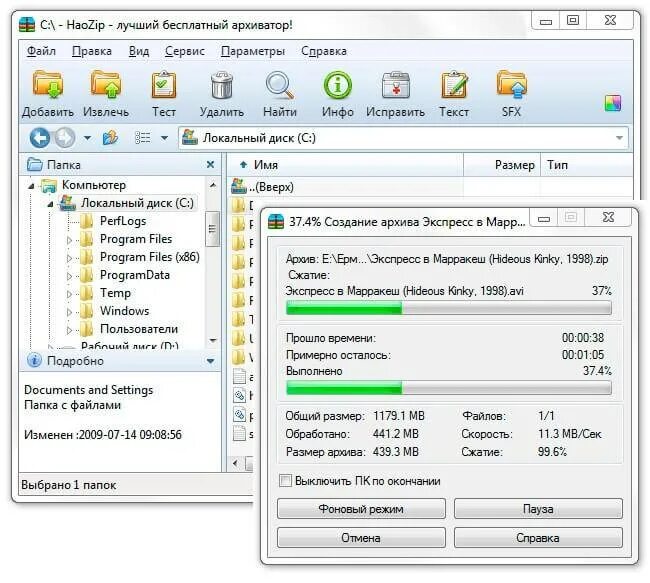The width and height of the screenshot is (650, 583).
Task: Click the Извлечь (Extract) toolbar icon
Action: tap(106, 85)
